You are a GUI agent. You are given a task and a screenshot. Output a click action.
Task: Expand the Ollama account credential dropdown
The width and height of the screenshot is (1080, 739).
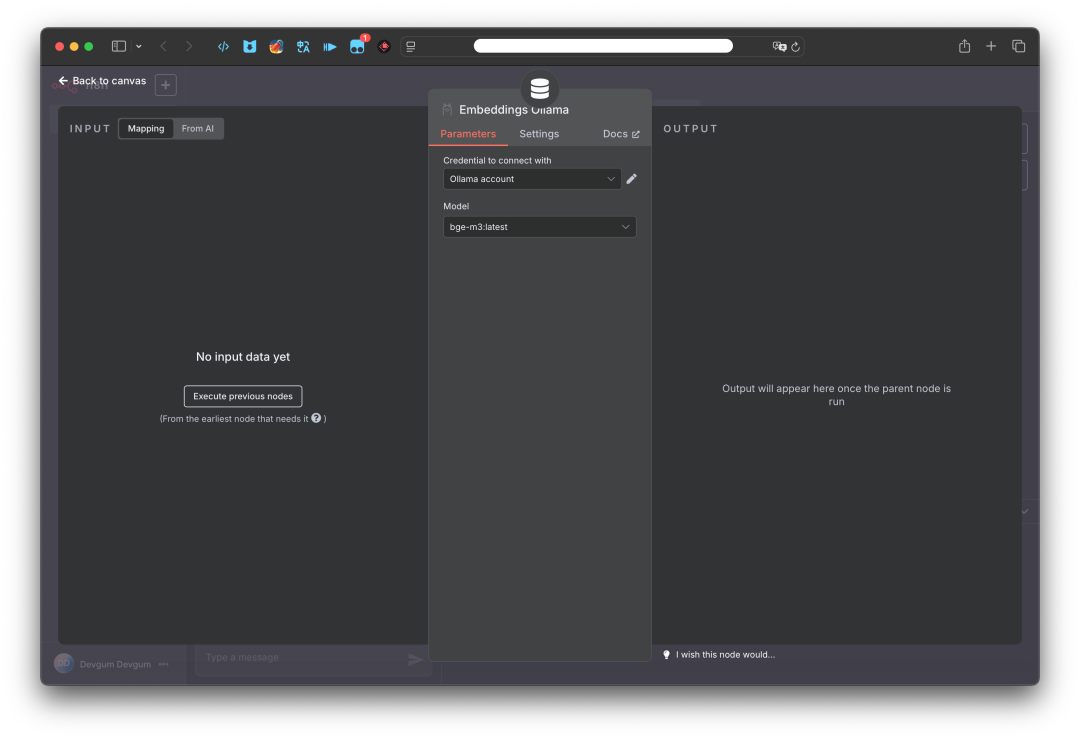click(x=532, y=179)
